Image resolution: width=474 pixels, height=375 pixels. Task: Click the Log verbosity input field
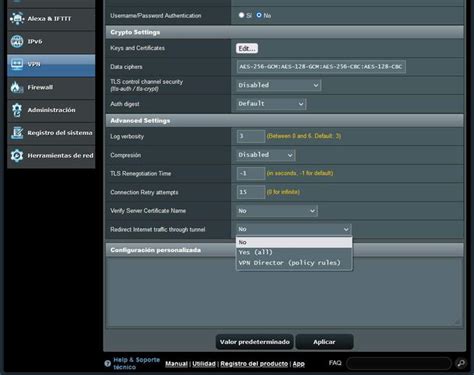(251, 136)
